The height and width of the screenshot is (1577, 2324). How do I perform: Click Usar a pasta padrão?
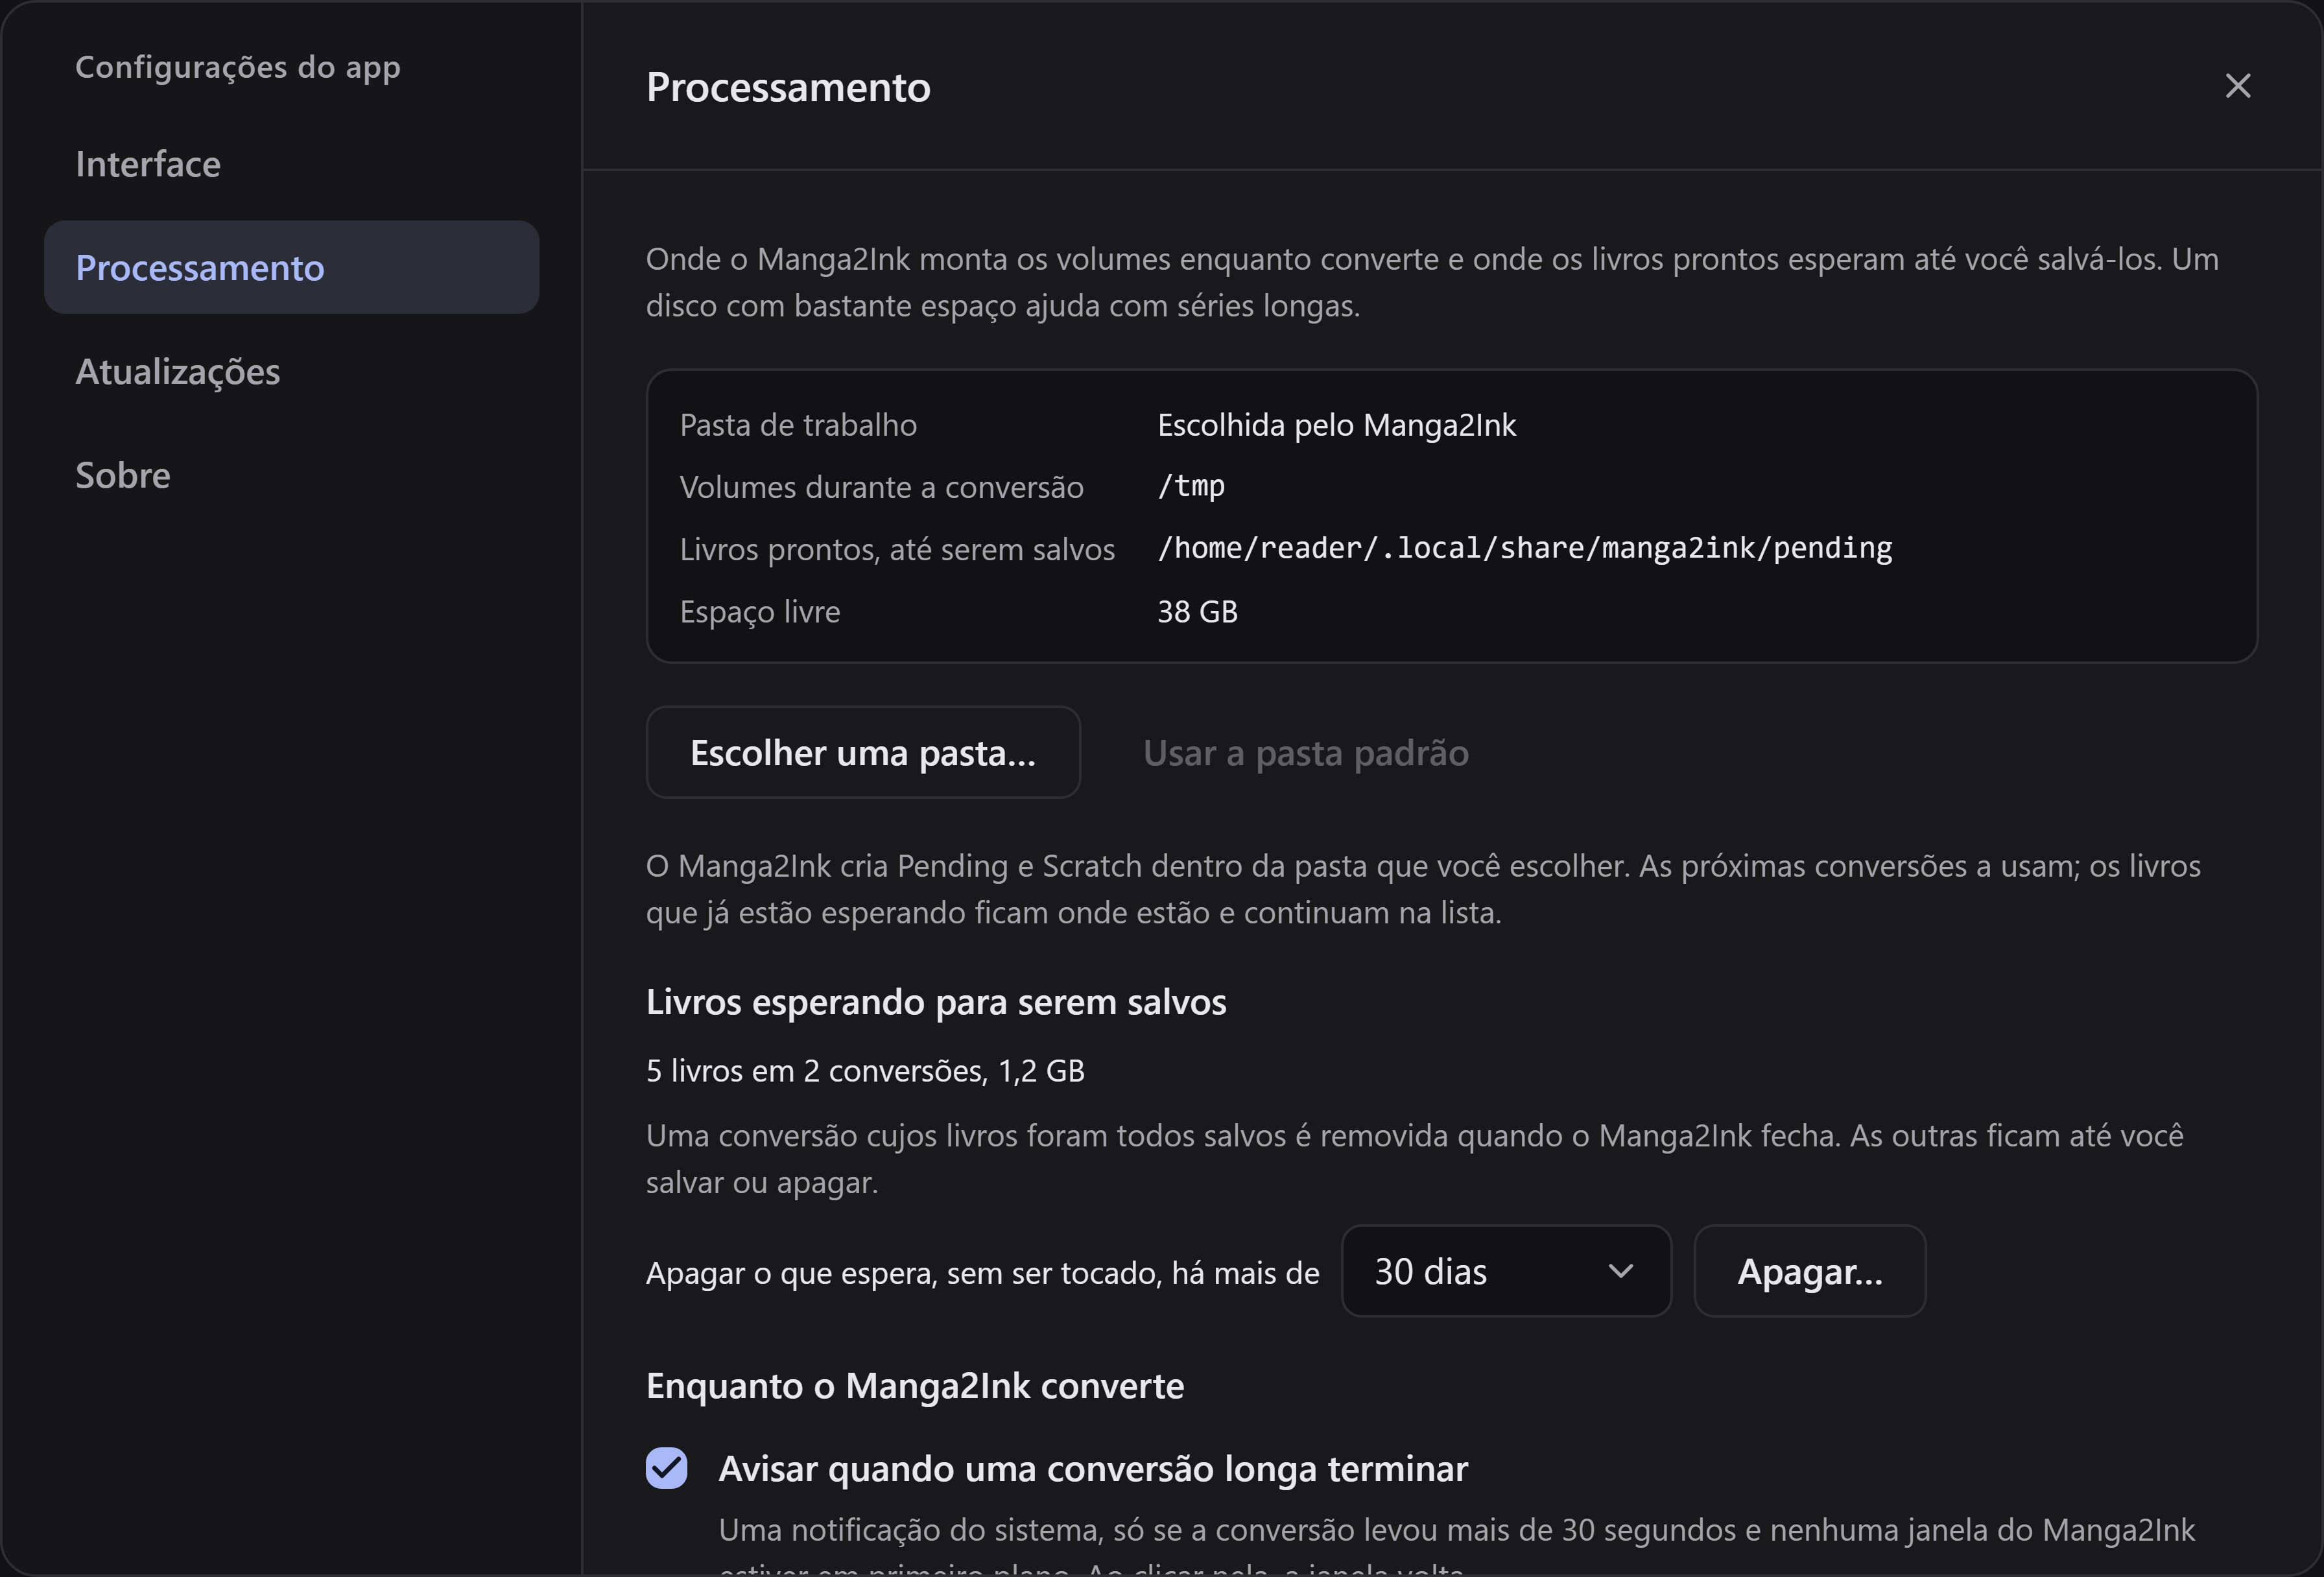[1305, 752]
